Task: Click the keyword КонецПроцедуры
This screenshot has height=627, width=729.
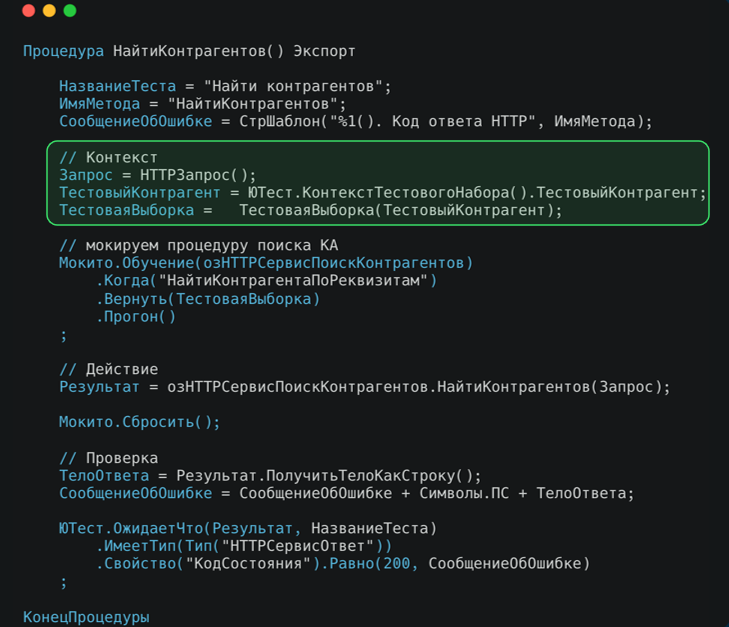Action: click(x=86, y=617)
